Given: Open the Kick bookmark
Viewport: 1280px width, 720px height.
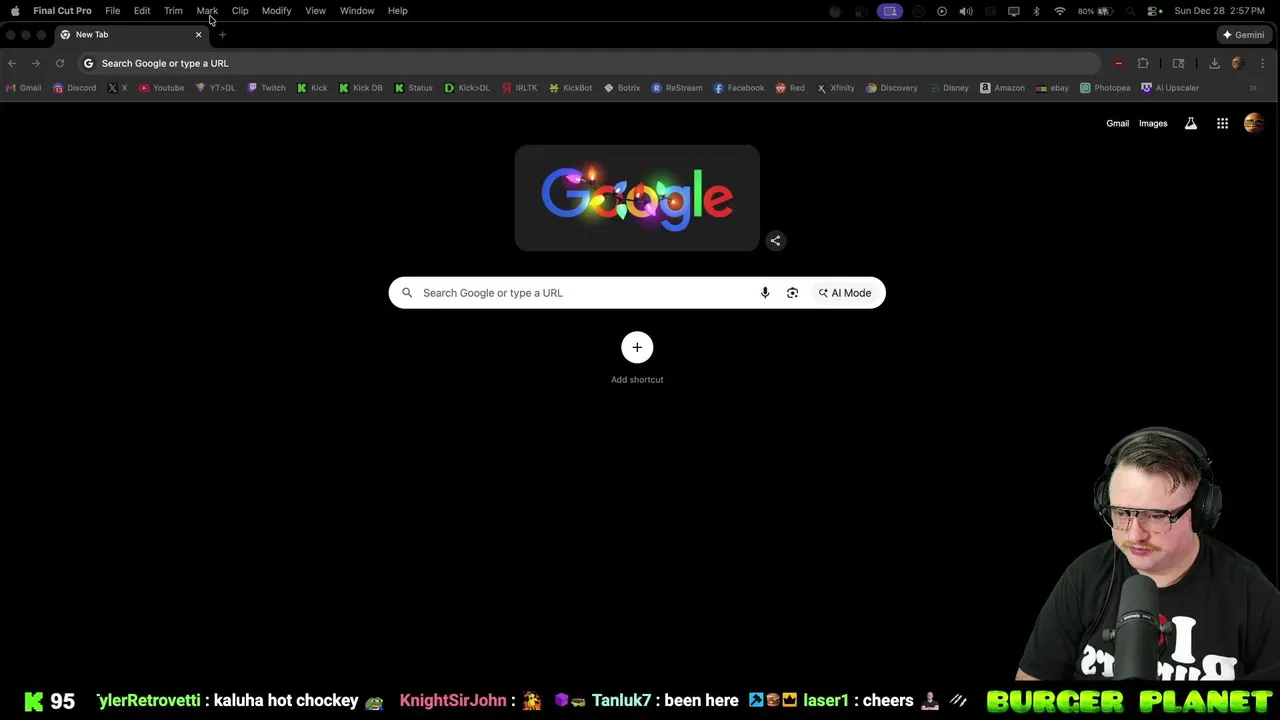Looking at the screenshot, I should [x=312, y=88].
